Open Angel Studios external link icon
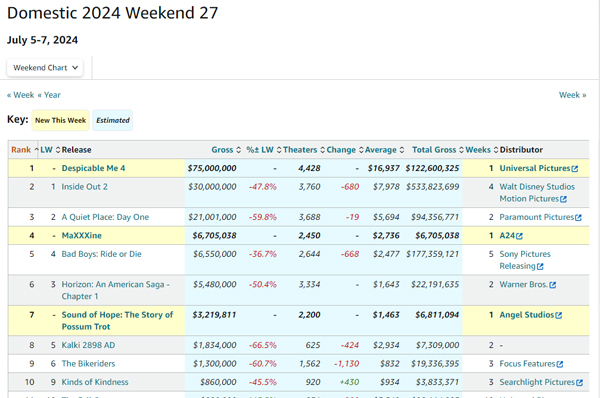 [559, 315]
